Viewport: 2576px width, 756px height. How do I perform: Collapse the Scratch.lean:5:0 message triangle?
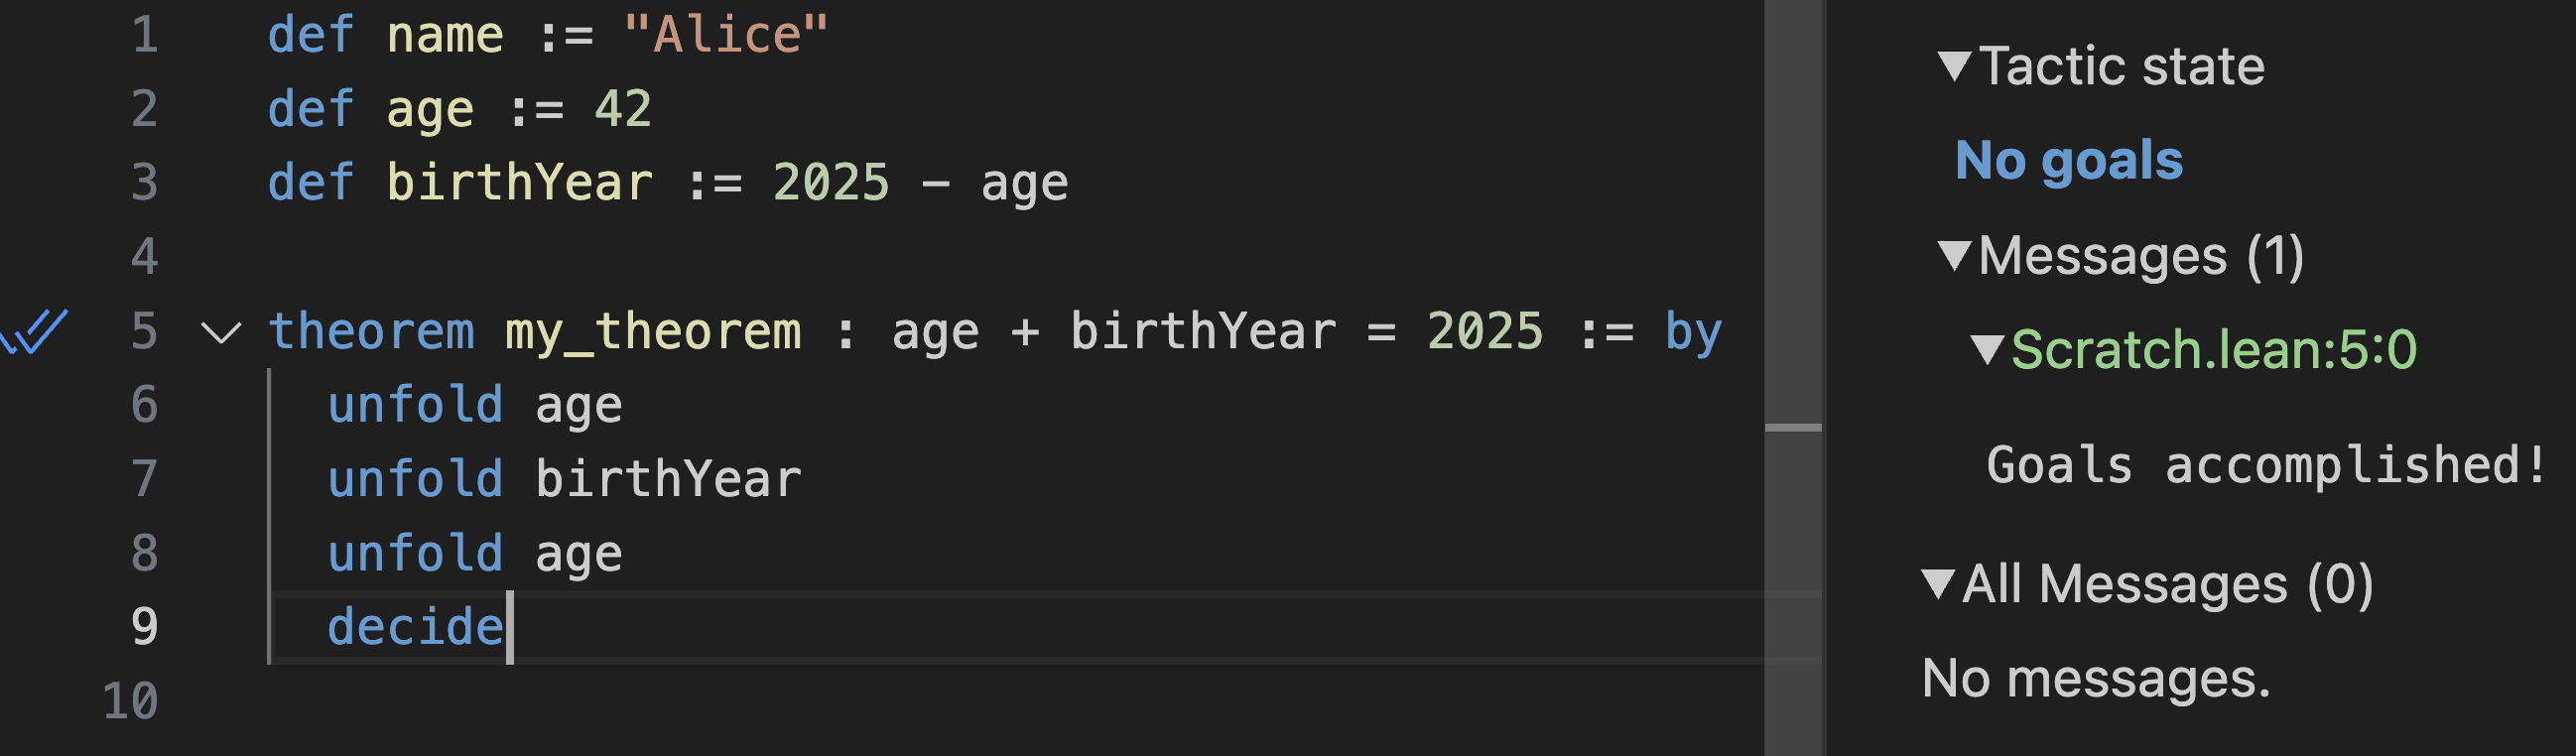point(1986,350)
